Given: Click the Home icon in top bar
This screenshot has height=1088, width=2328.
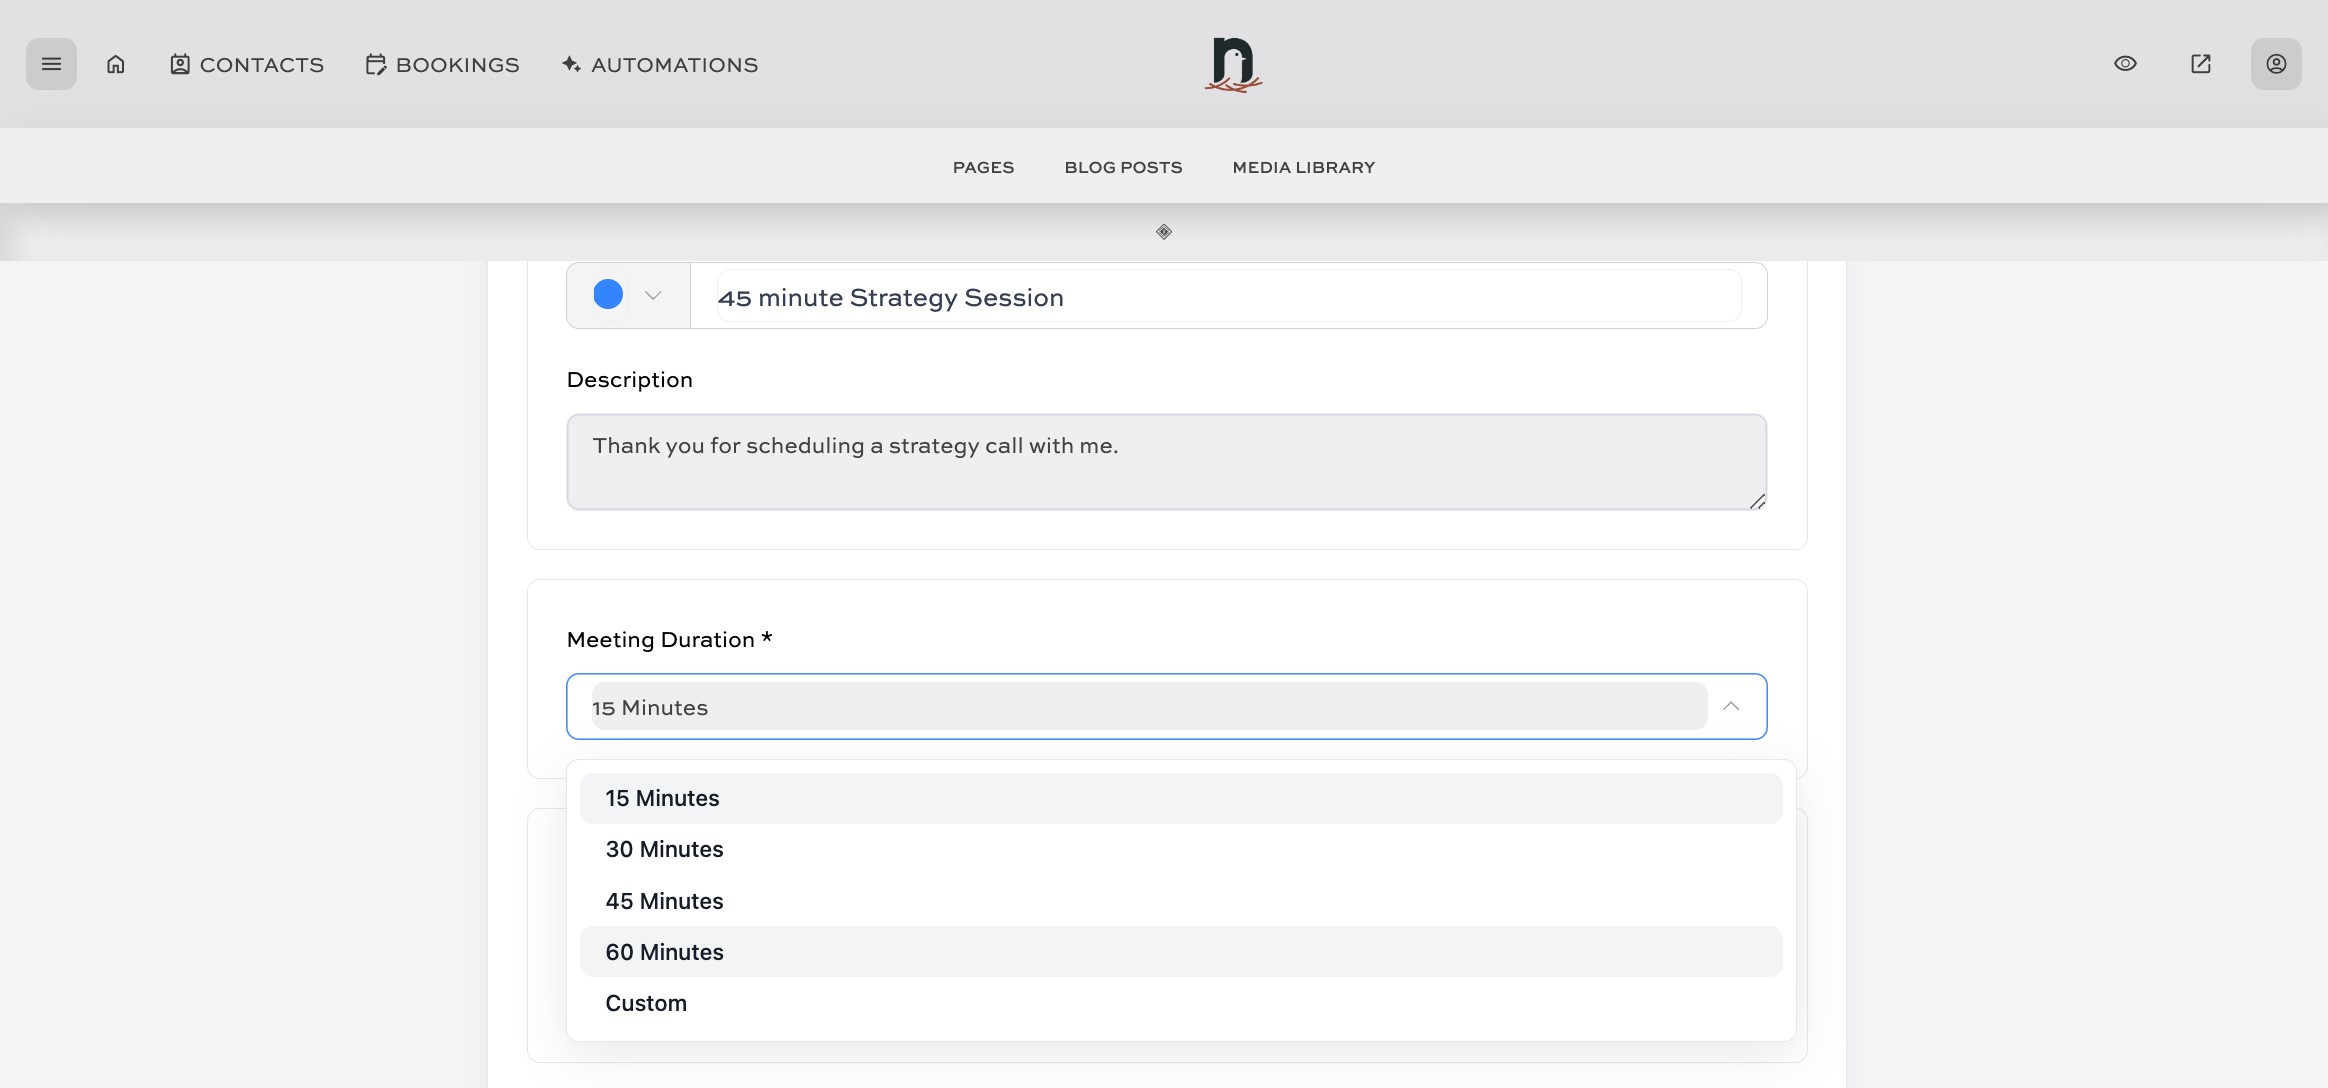Looking at the screenshot, I should [x=115, y=63].
